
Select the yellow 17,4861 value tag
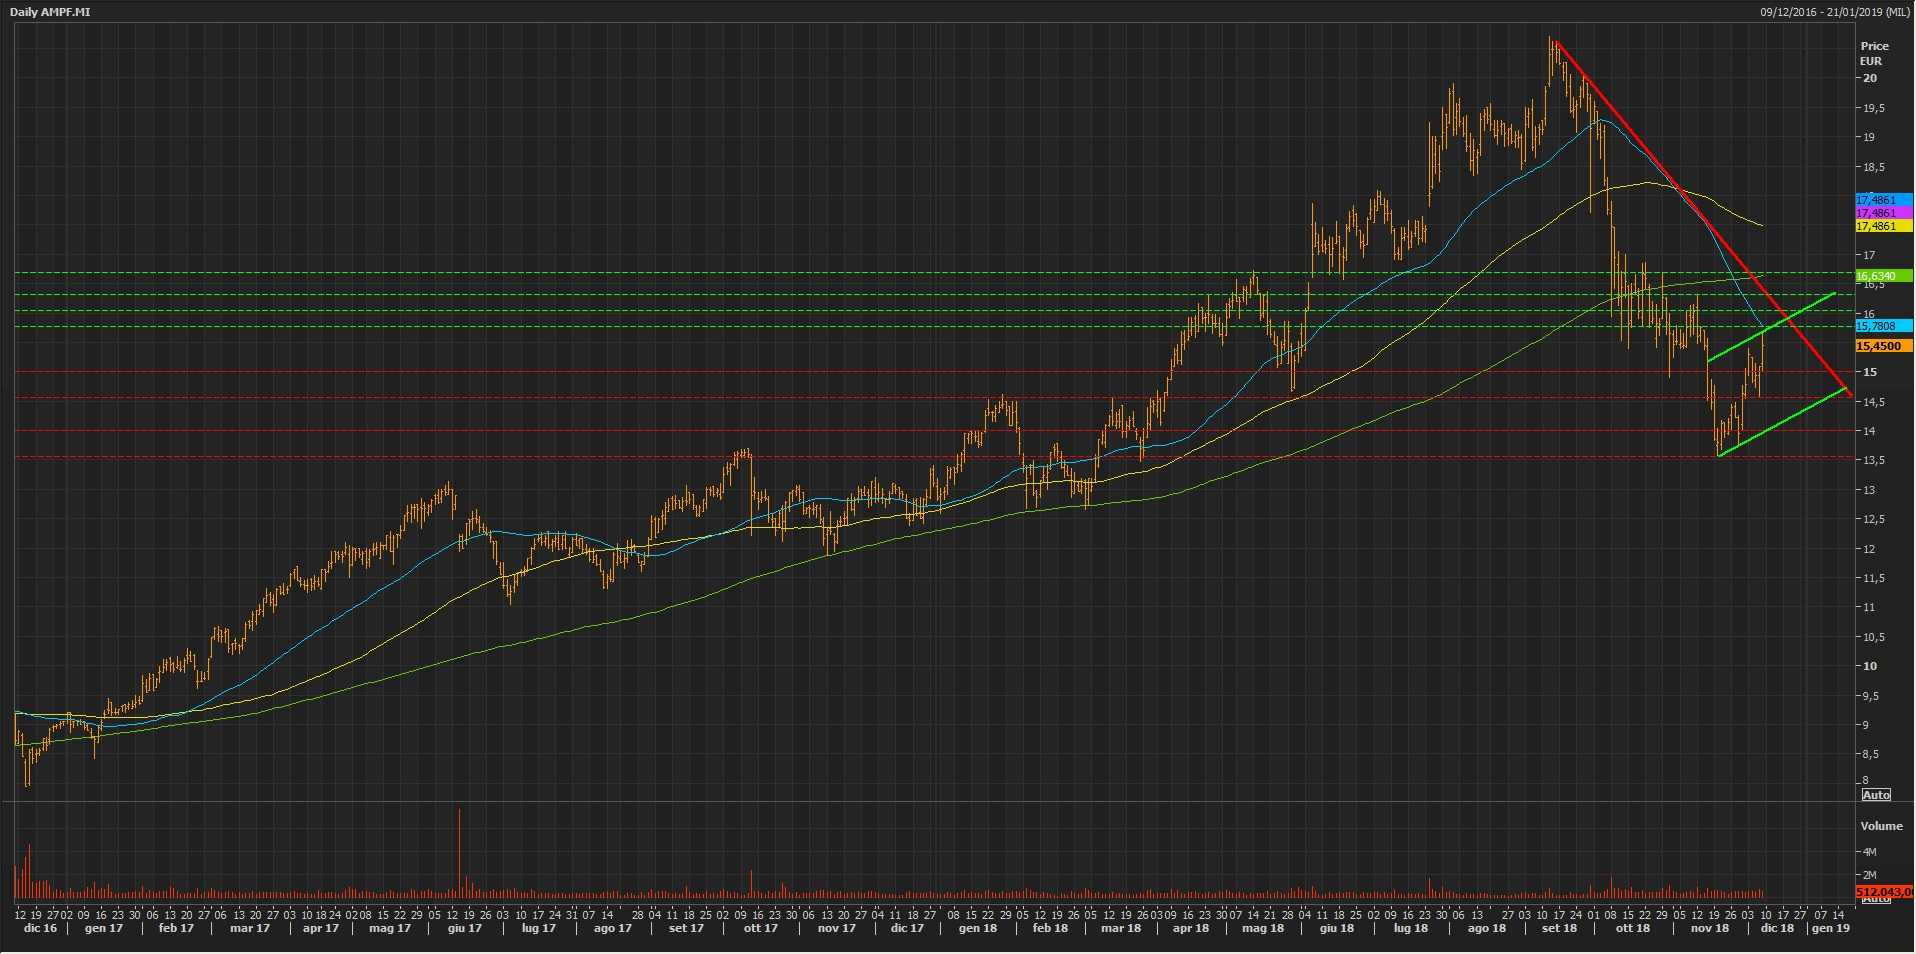[1882, 226]
